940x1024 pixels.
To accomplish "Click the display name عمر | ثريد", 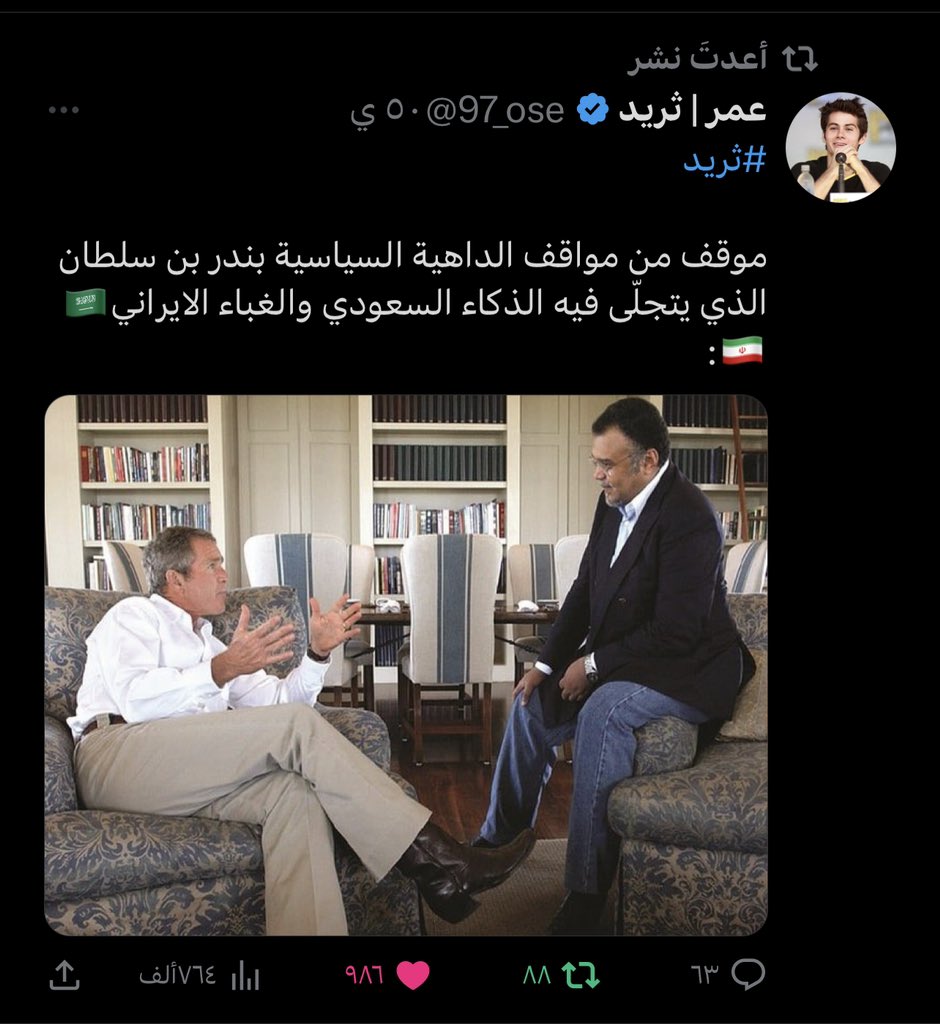I will (692, 109).
